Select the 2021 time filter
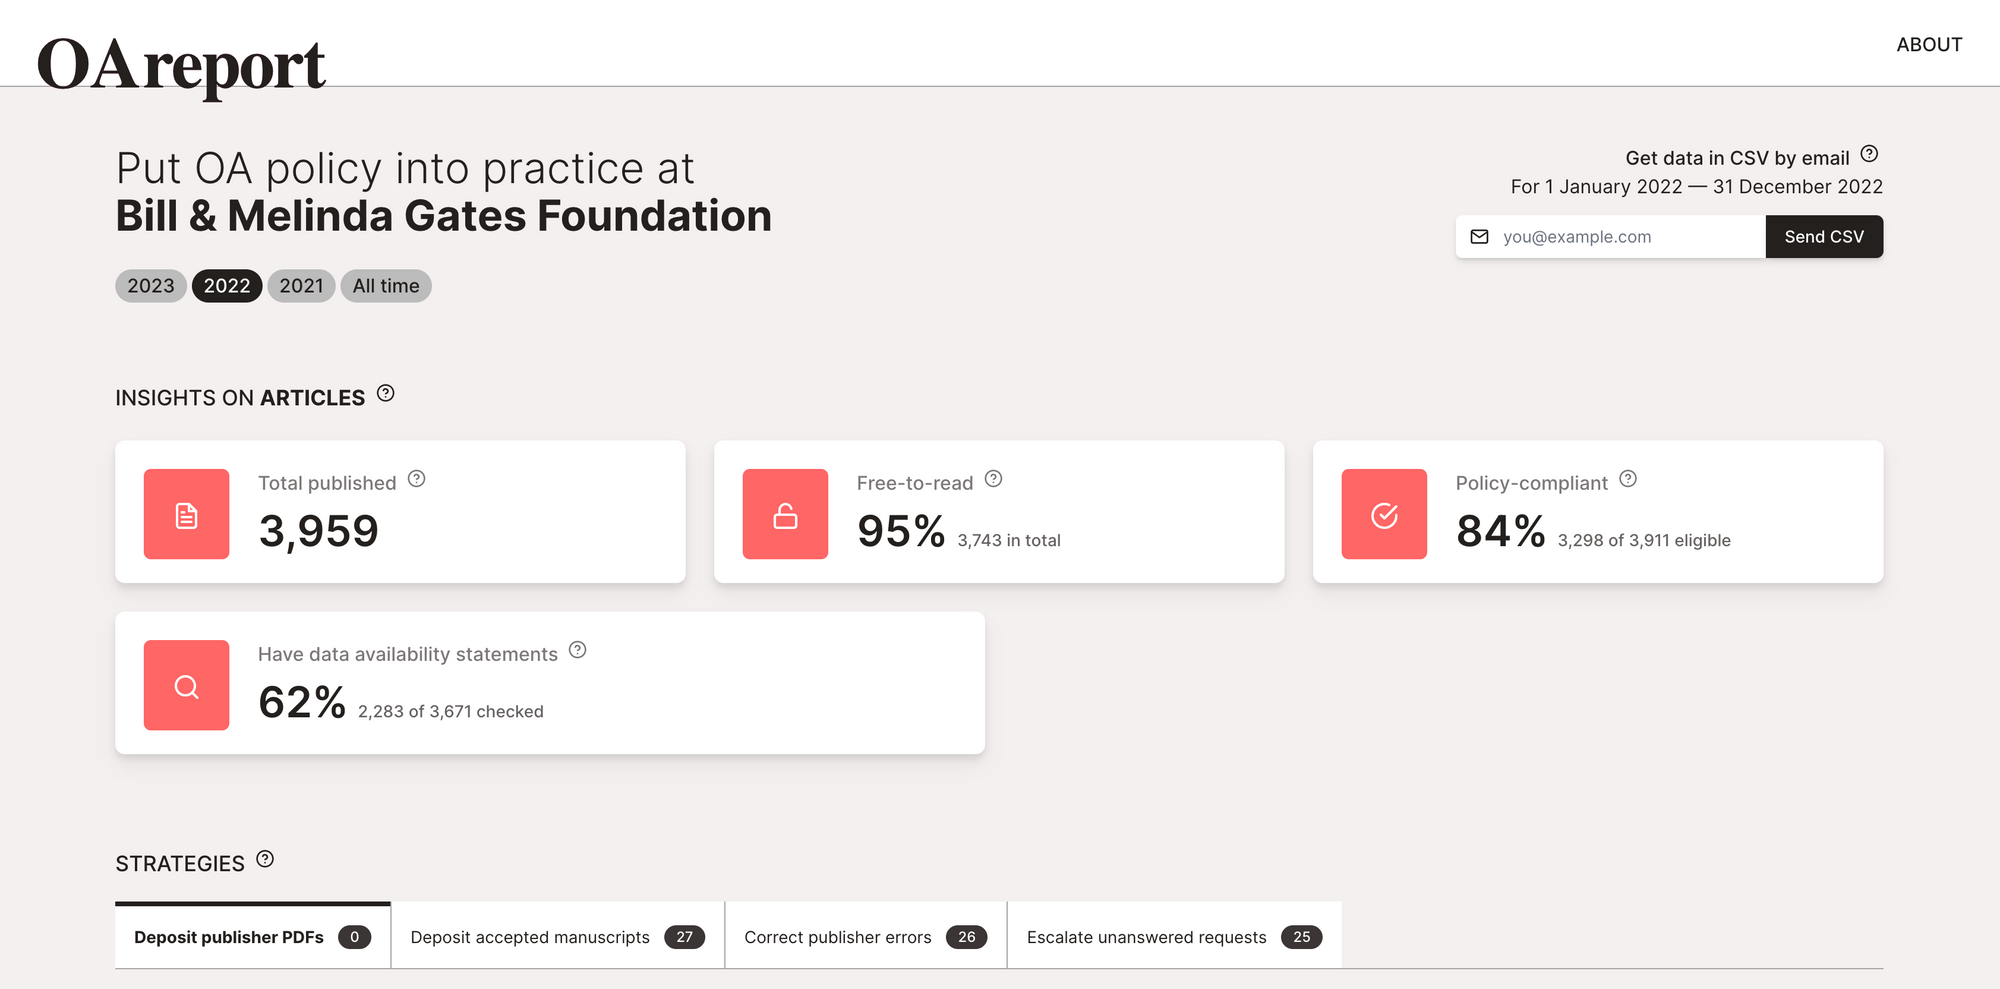The image size is (2000, 989). click(301, 286)
